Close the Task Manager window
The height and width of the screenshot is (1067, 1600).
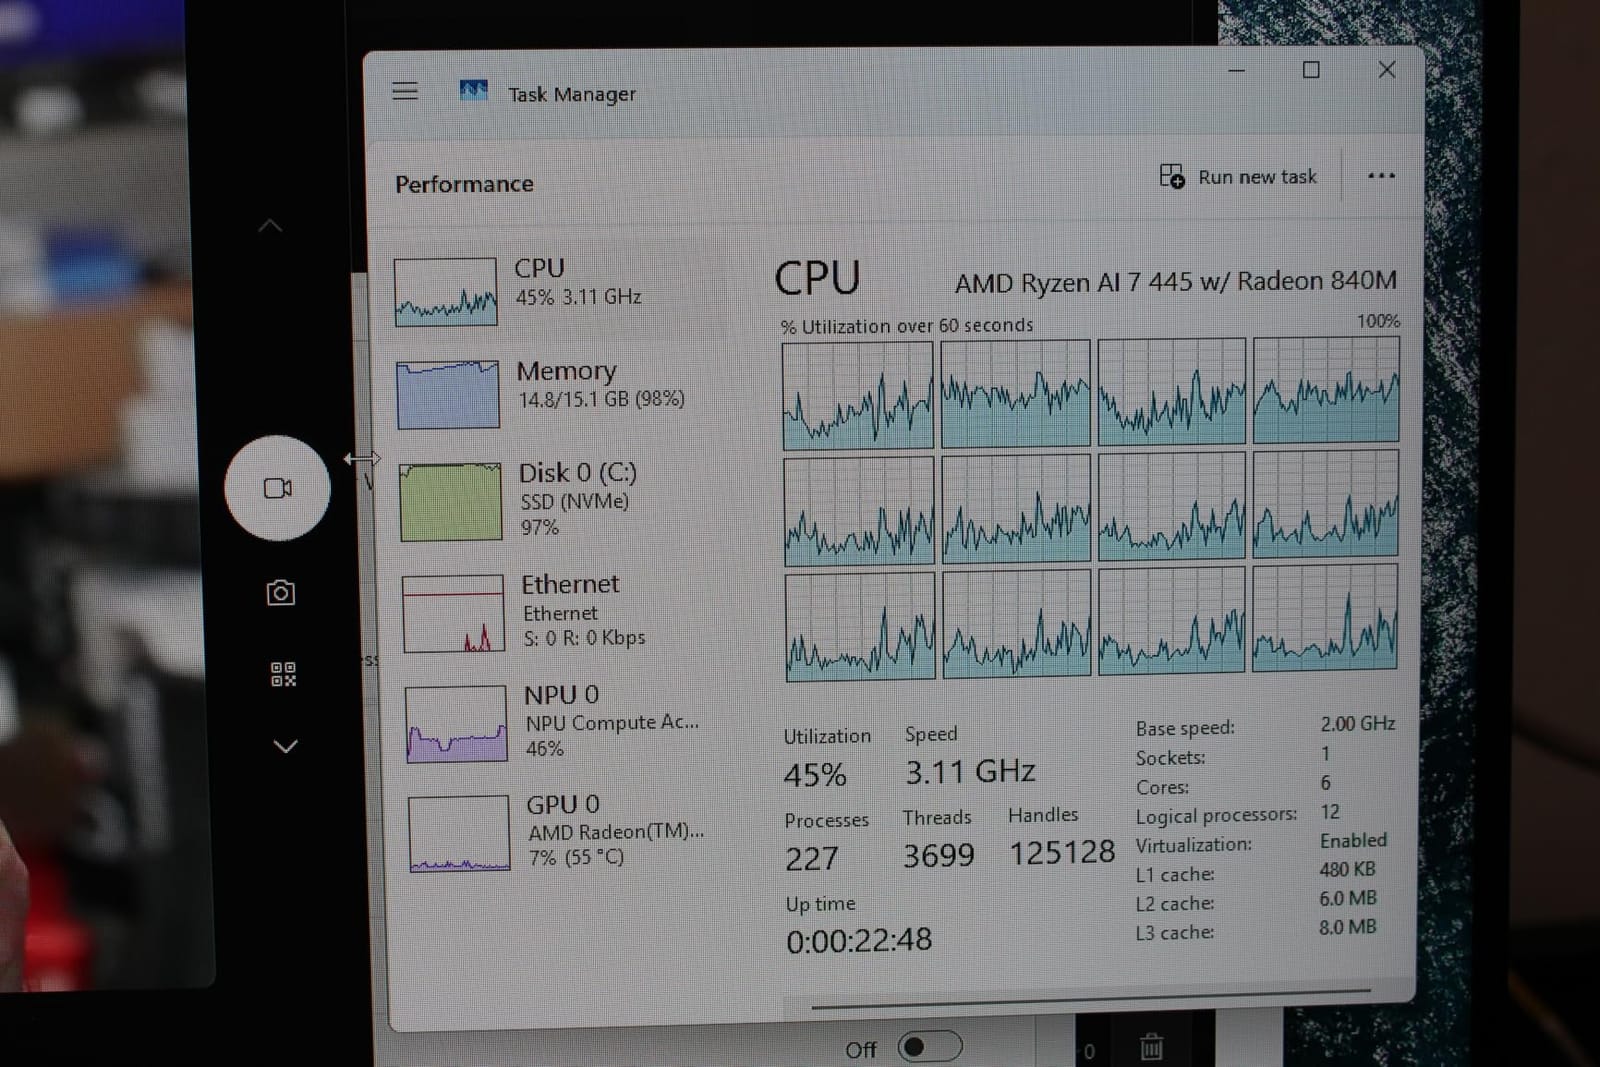tap(1387, 69)
